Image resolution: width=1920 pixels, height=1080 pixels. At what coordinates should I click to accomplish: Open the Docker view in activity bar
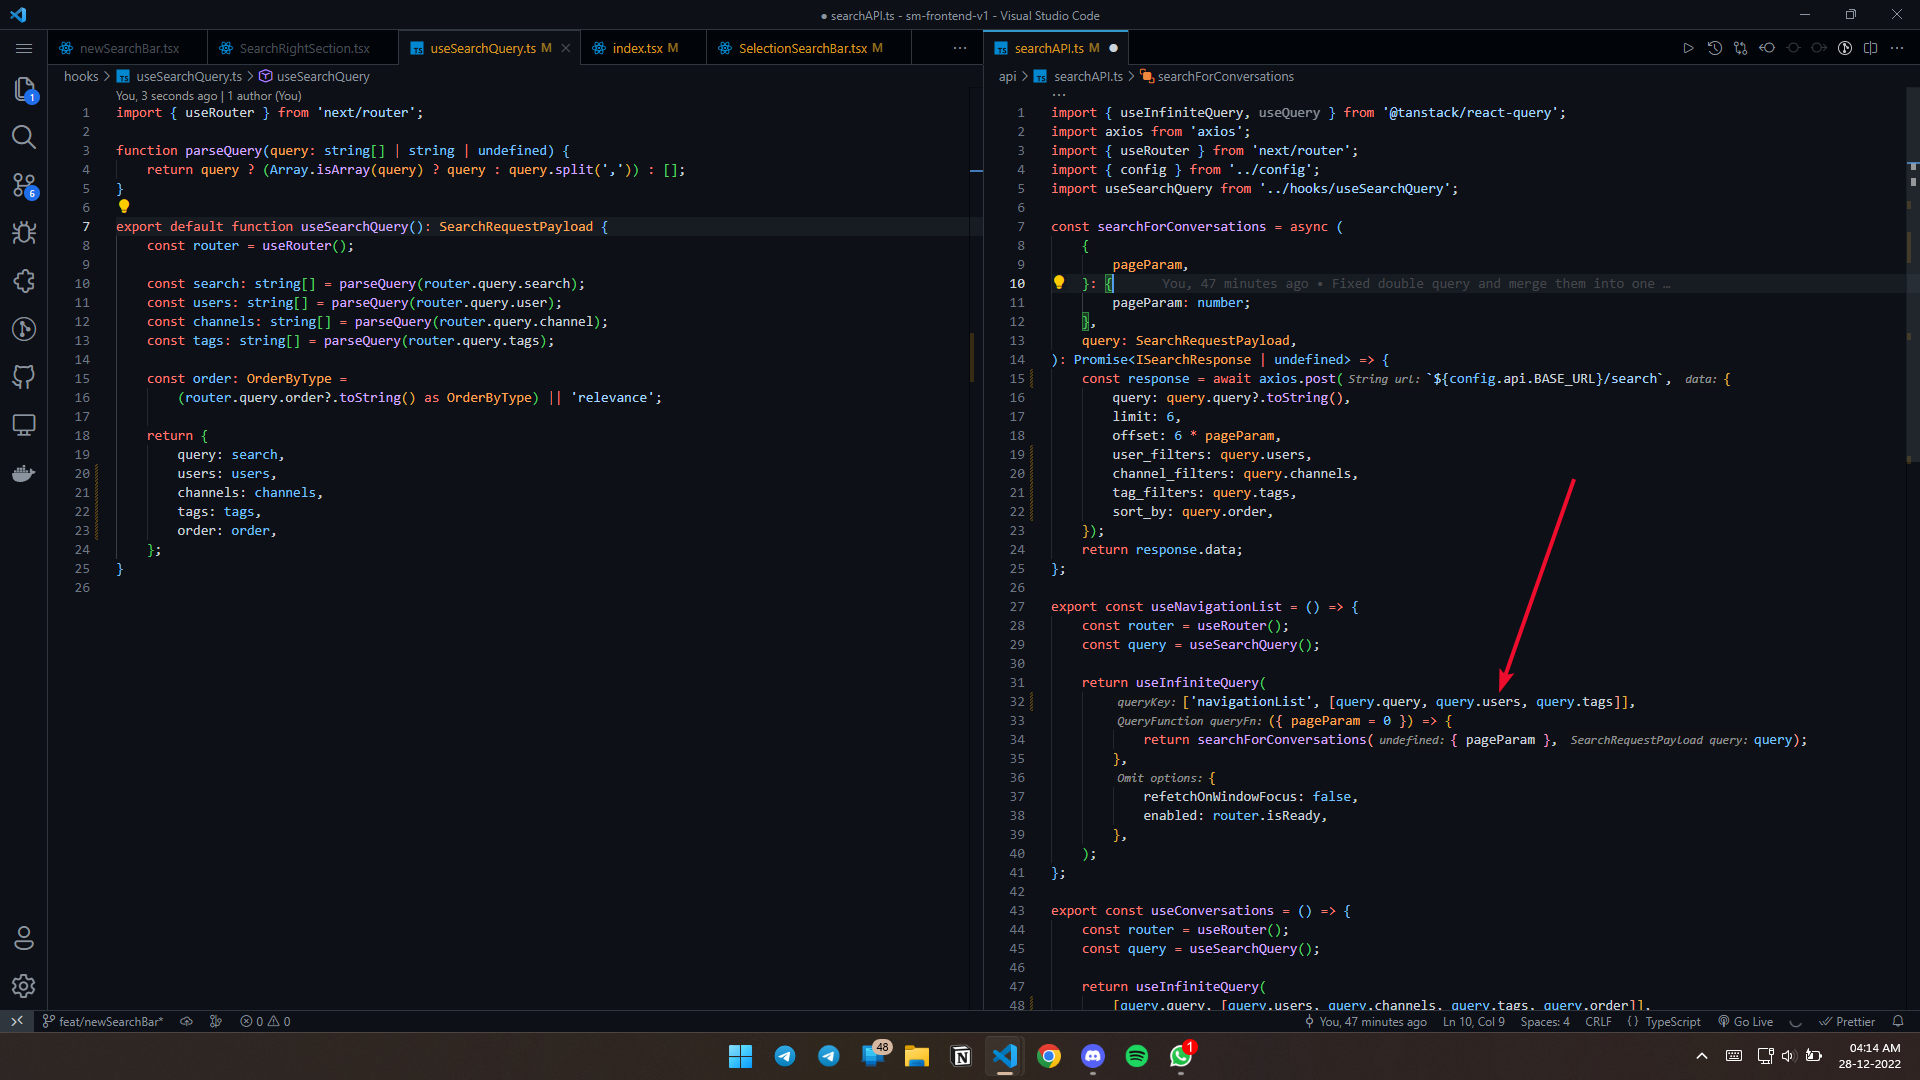[x=24, y=473]
